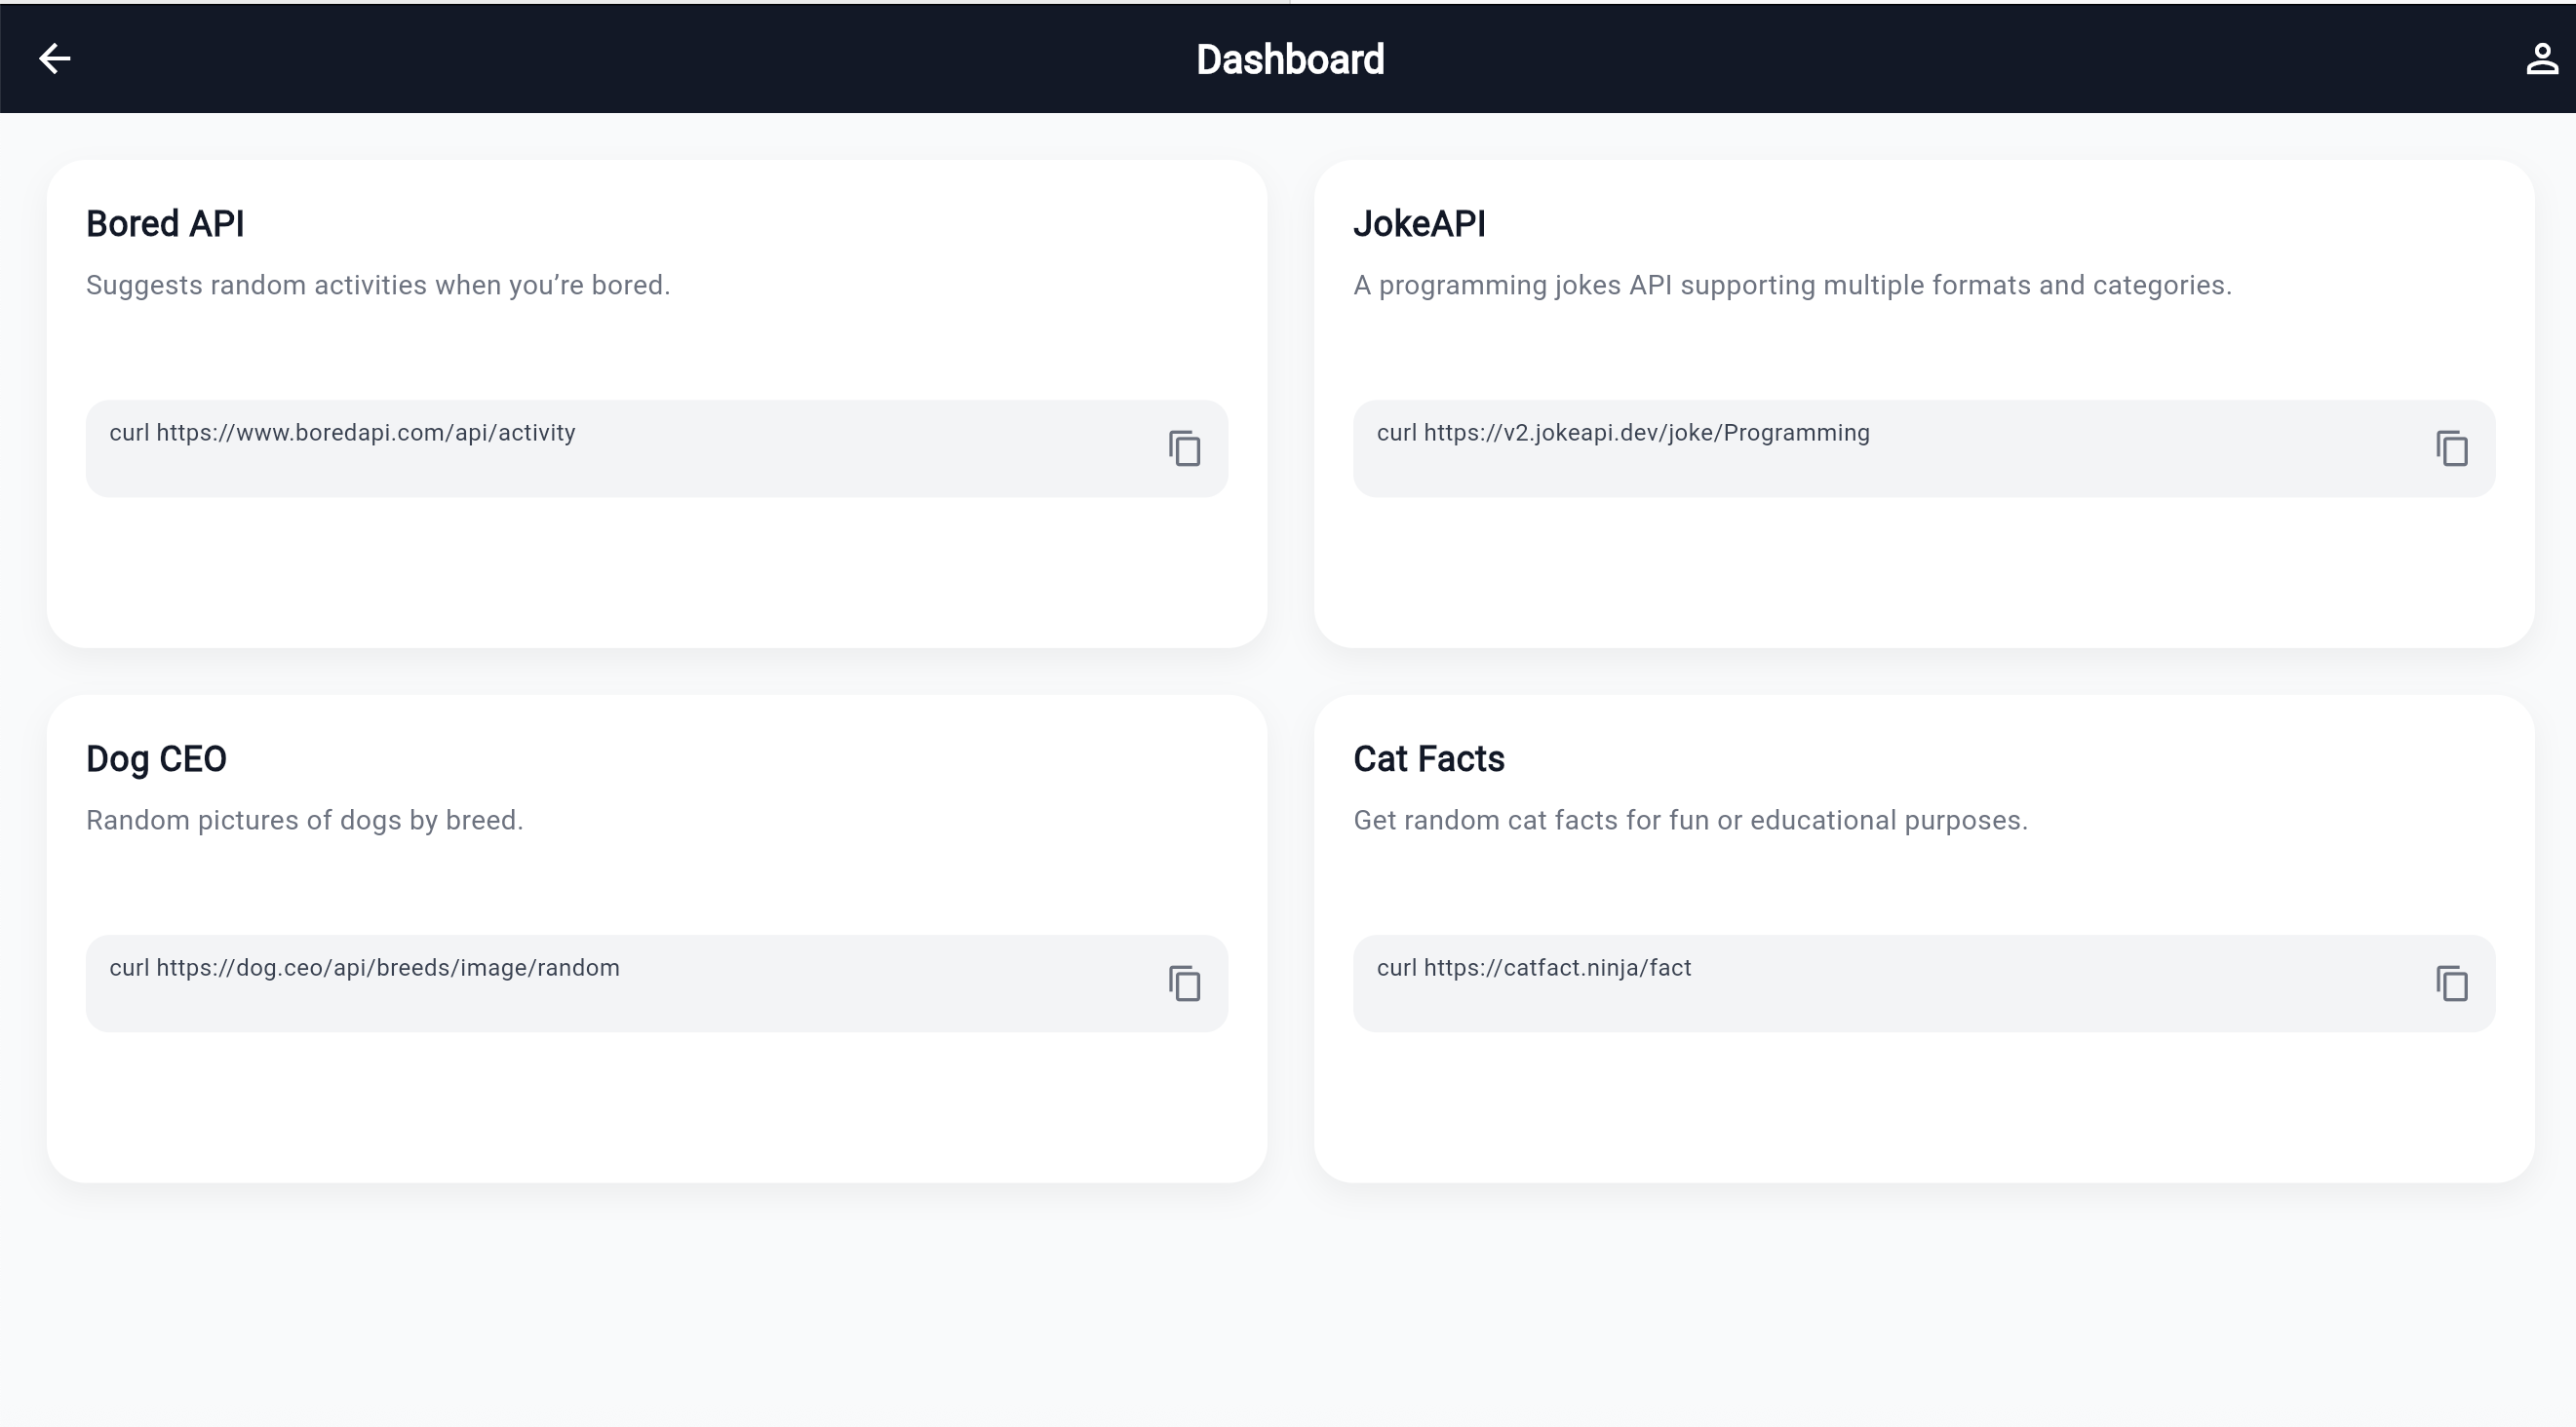Open the Dog CEO card heading
2576x1427 pixels.
click(156, 759)
